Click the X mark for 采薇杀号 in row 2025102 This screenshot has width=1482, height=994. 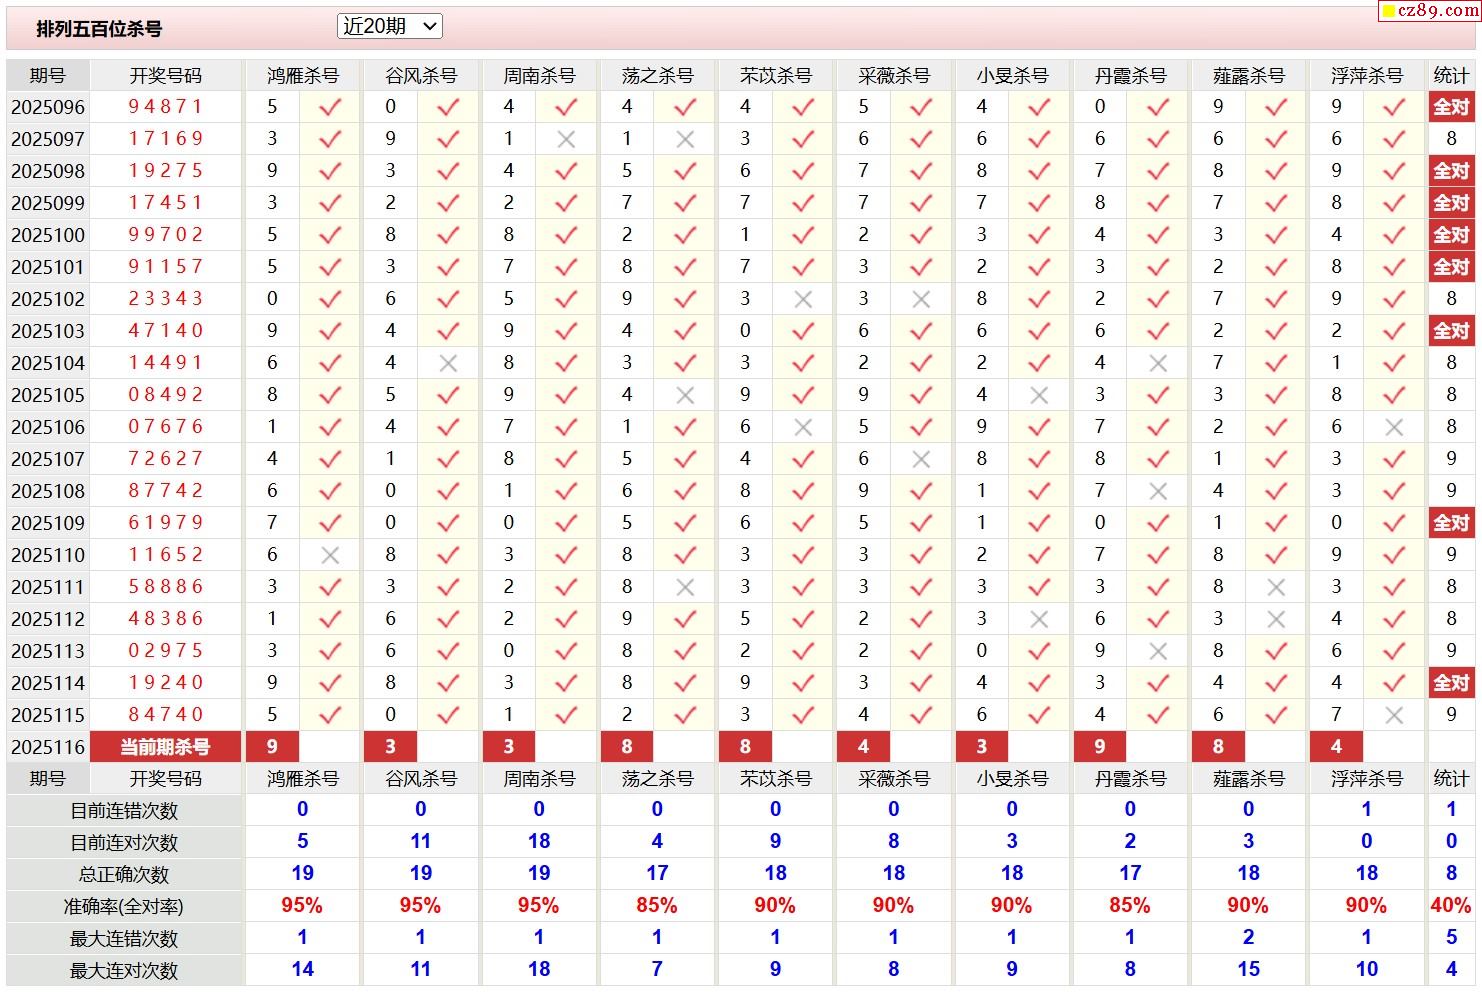point(921,299)
